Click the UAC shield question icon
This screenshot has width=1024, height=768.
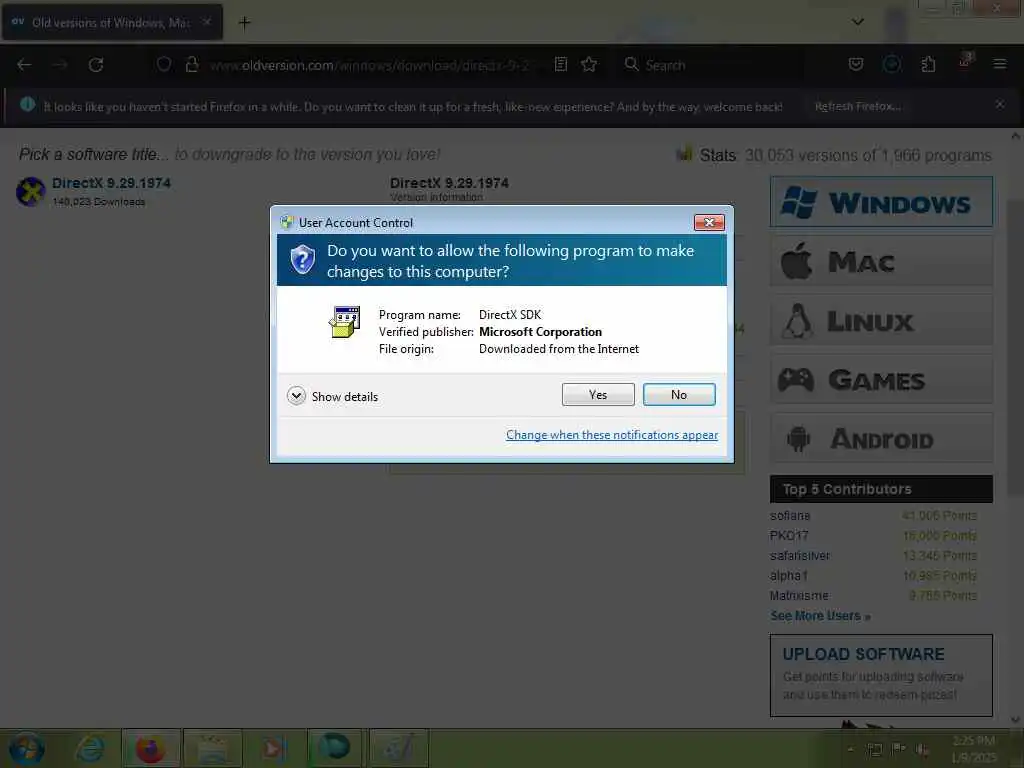pyautogui.click(x=302, y=260)
